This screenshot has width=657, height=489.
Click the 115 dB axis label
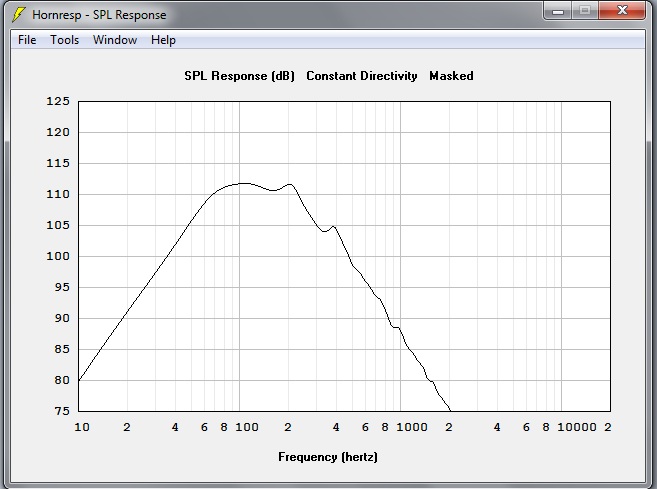[58, 163]
